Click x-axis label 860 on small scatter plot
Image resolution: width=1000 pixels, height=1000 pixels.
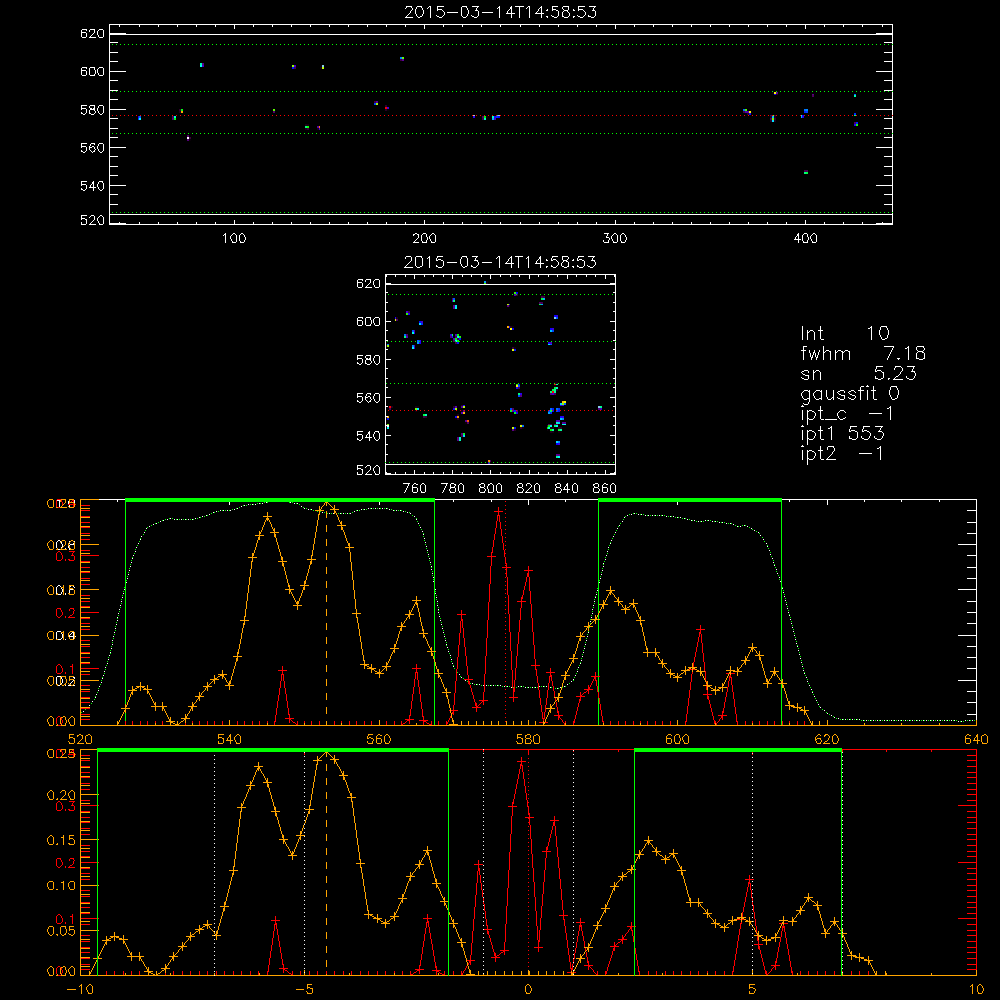pos(605,489)
